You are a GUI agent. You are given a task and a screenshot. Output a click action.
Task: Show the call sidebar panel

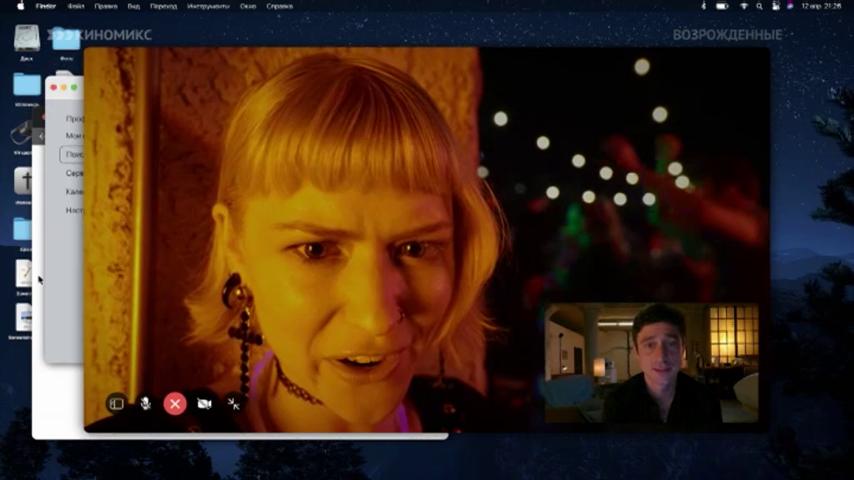click(117, 404)
